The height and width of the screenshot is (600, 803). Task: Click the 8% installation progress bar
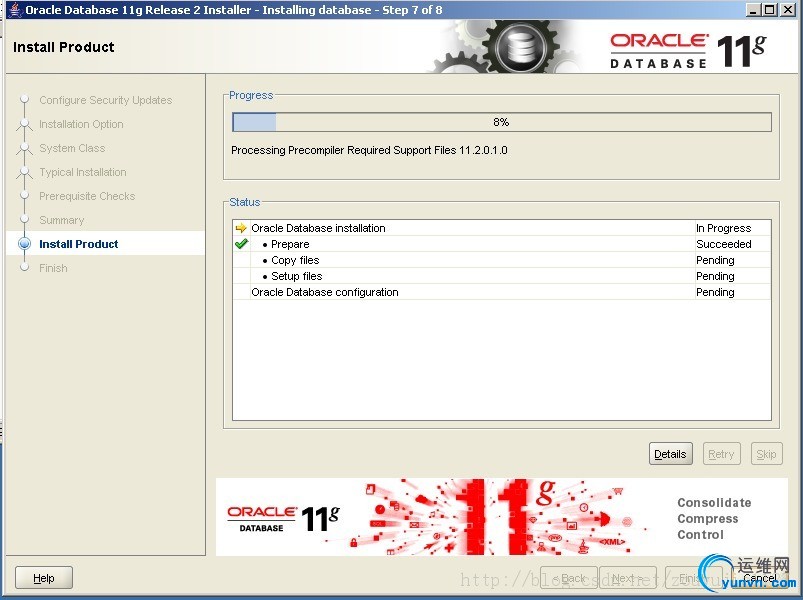pyautogui.click(x=501, y=122)
